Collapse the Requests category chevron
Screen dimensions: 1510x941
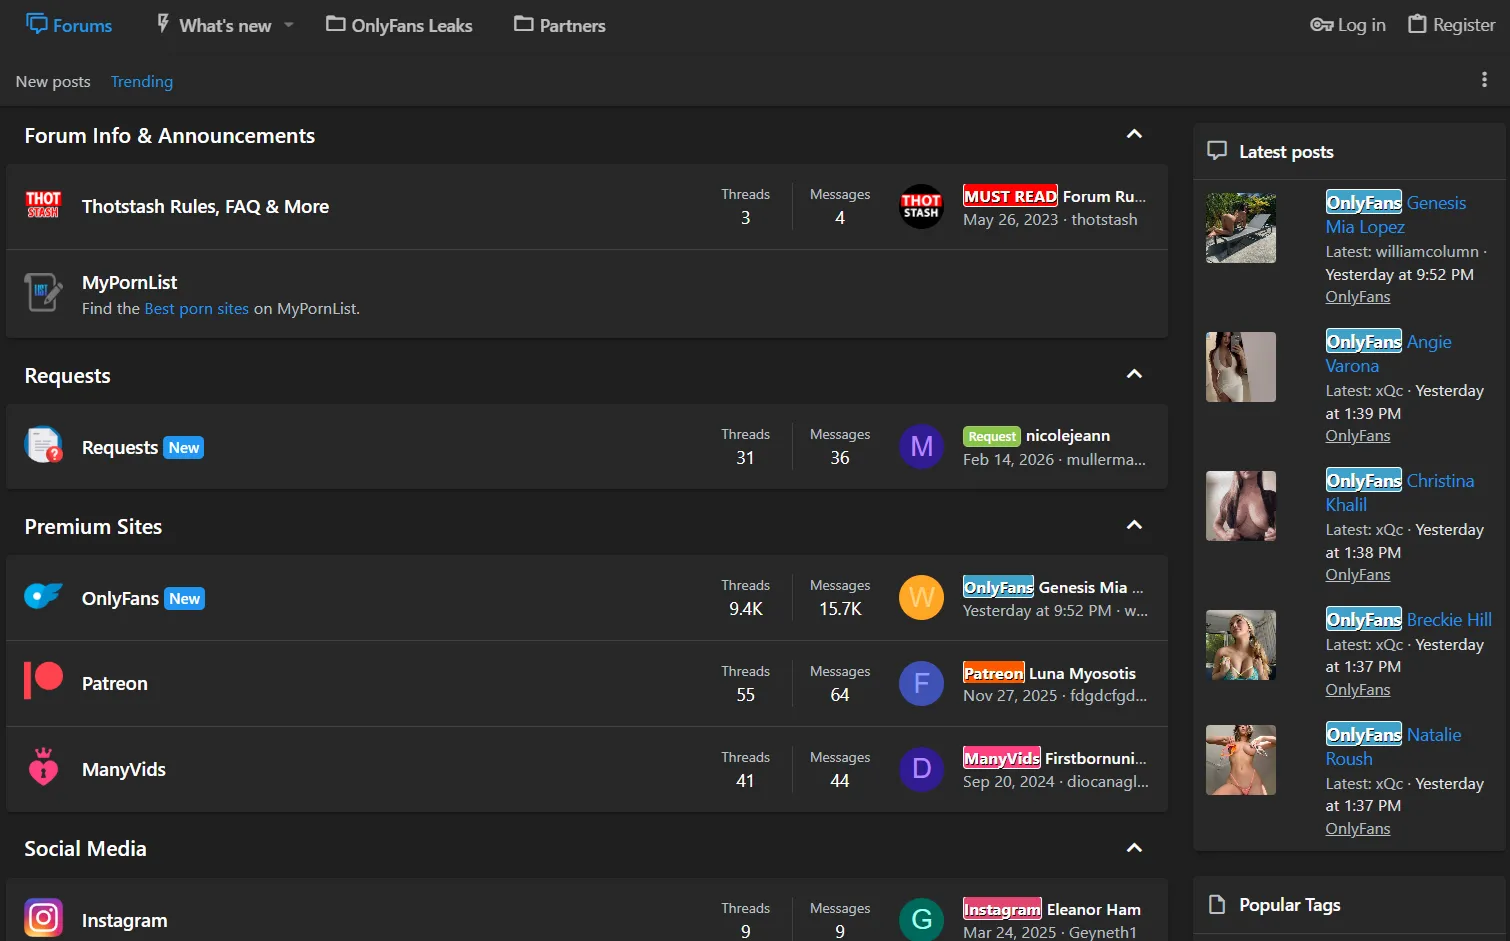coord(1134,375)
